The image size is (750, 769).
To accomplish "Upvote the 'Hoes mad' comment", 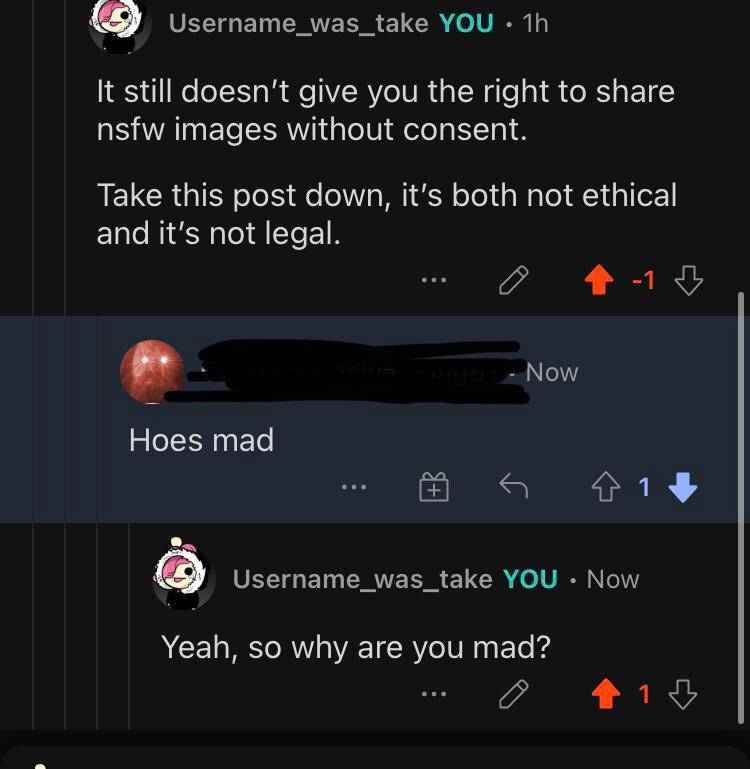I will click(x=605, y=487).
